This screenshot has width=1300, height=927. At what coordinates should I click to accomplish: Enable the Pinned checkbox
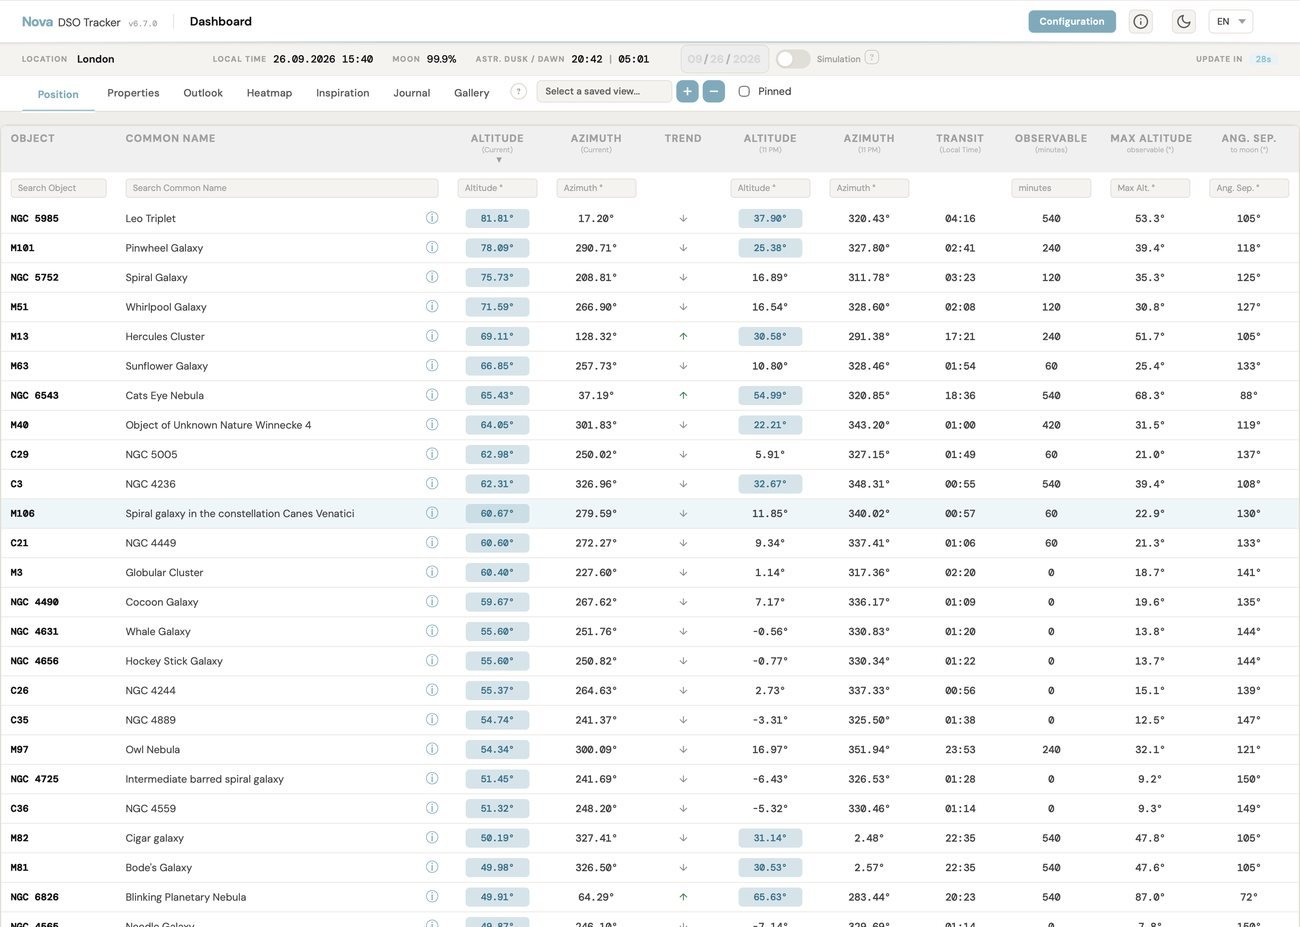[x=744, y=91]
